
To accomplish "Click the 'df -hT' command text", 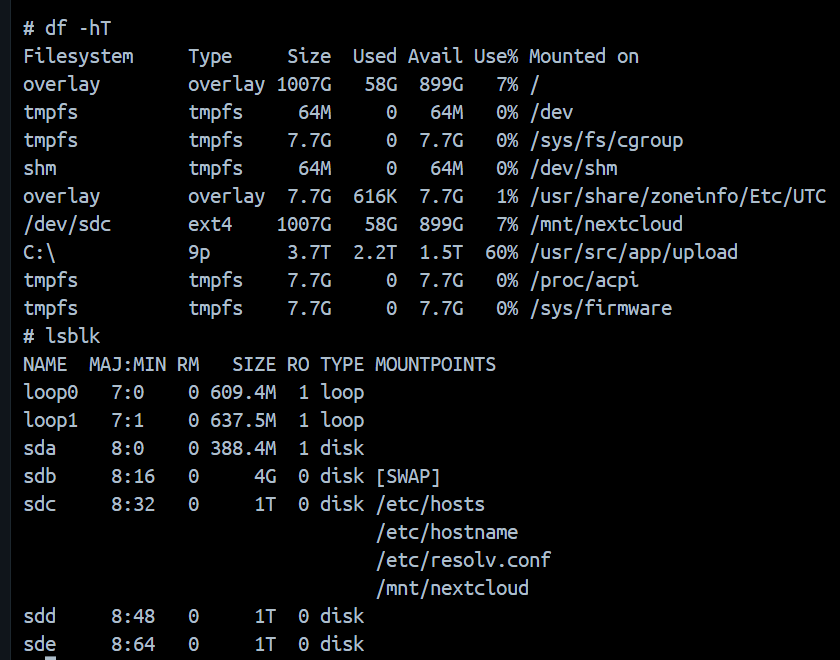I will click(78, 28).
